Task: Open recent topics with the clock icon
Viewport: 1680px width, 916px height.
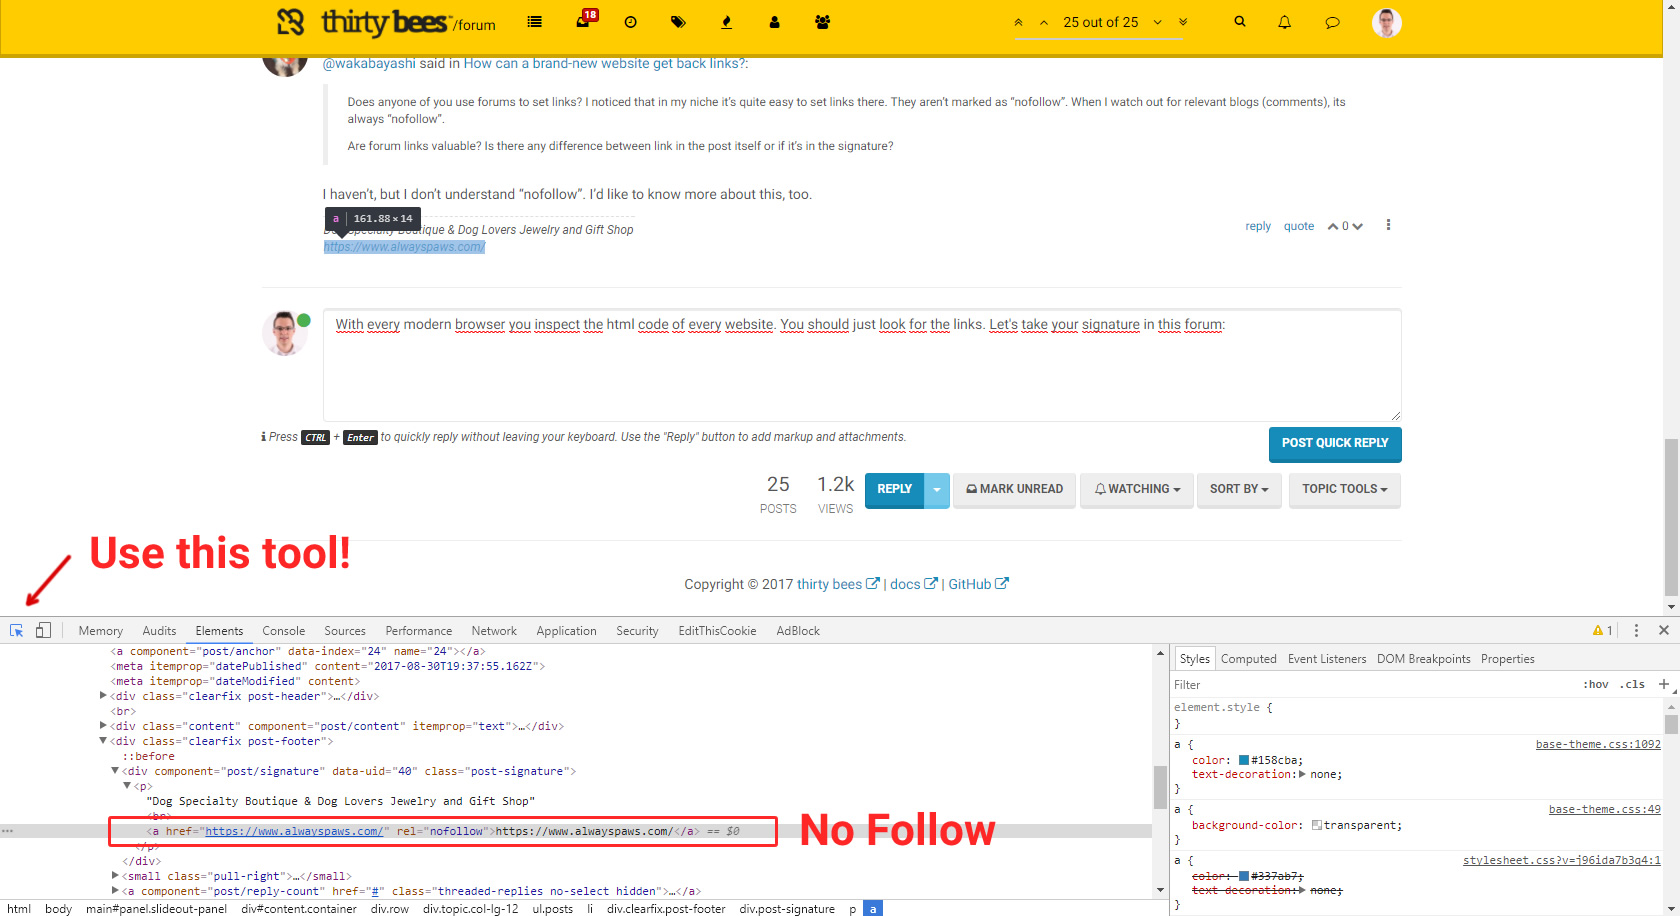Action: tap(630, 22)
